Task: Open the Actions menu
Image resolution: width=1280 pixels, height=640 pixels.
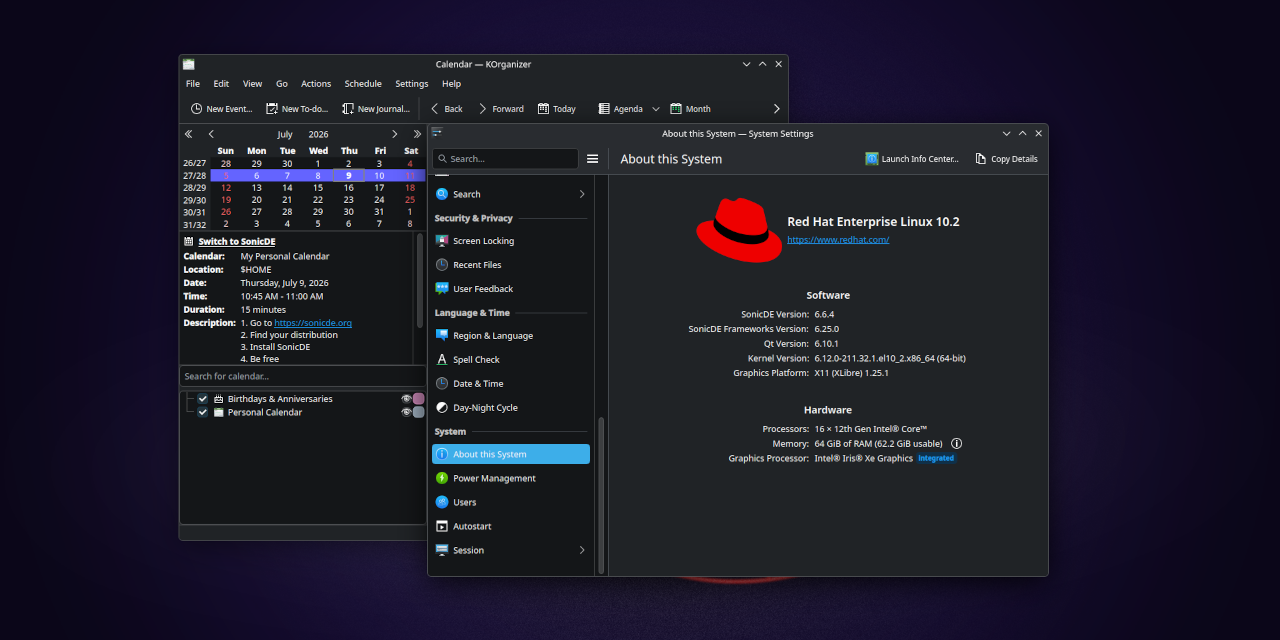Action: pos(316,84)
